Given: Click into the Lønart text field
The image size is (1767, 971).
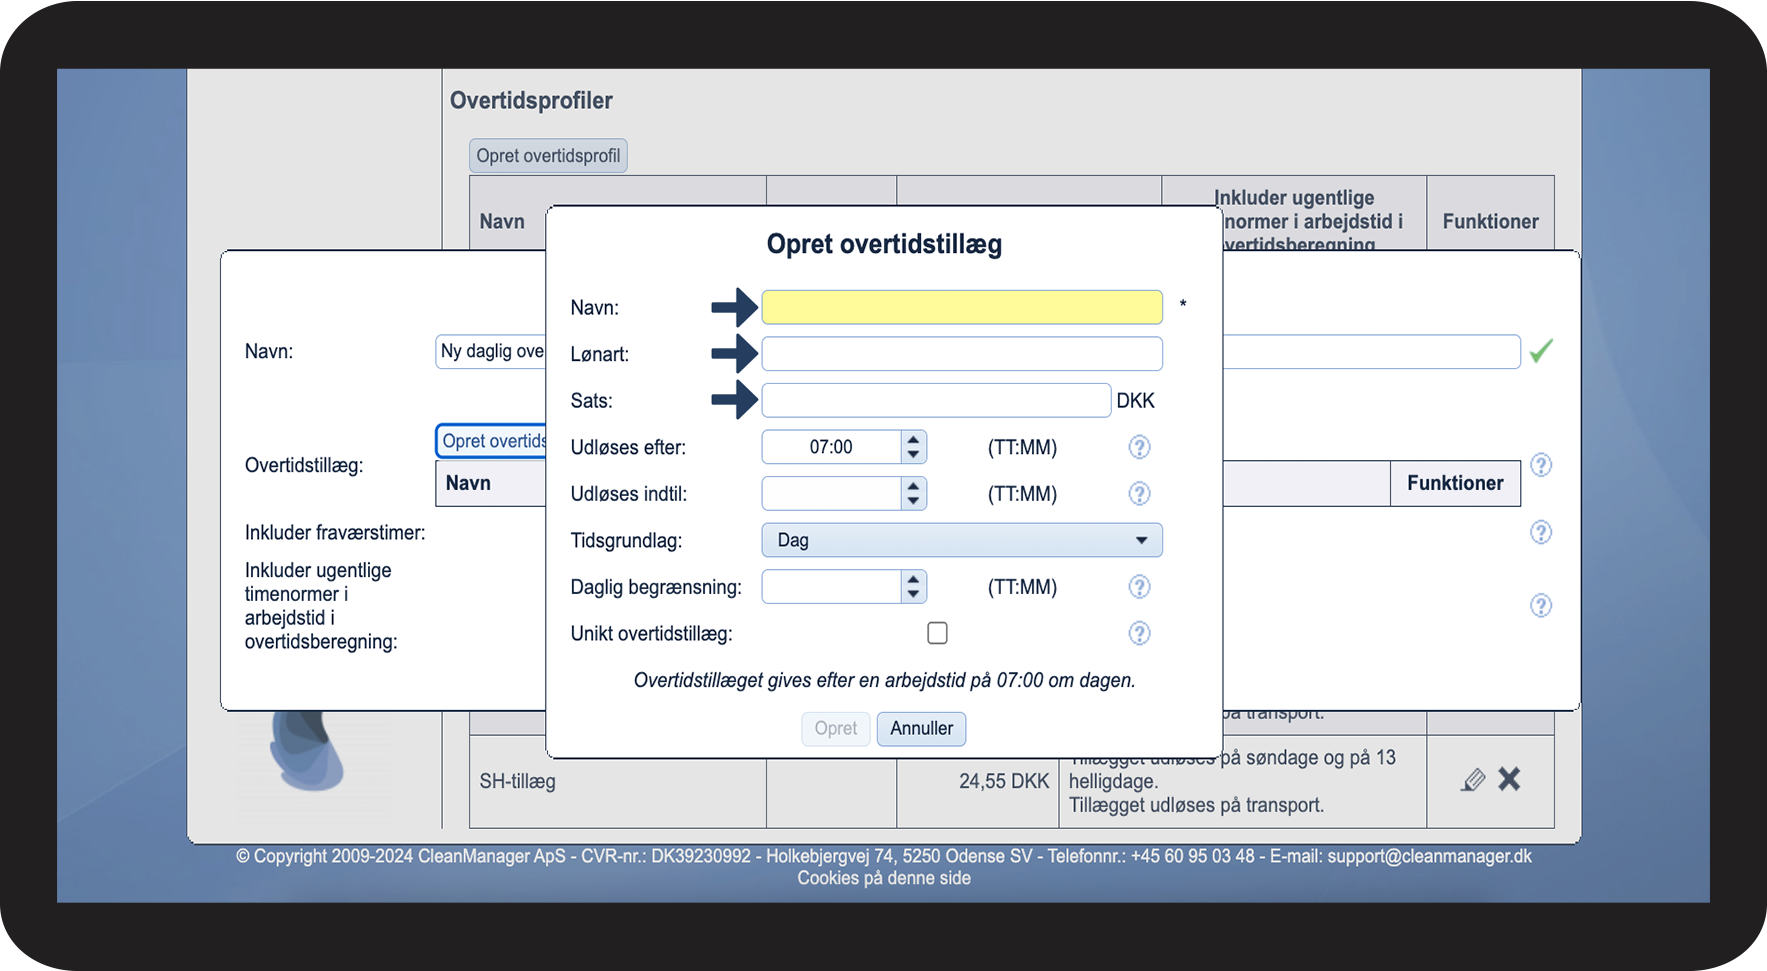Looking at the screenshot, I should click(961, 354).
